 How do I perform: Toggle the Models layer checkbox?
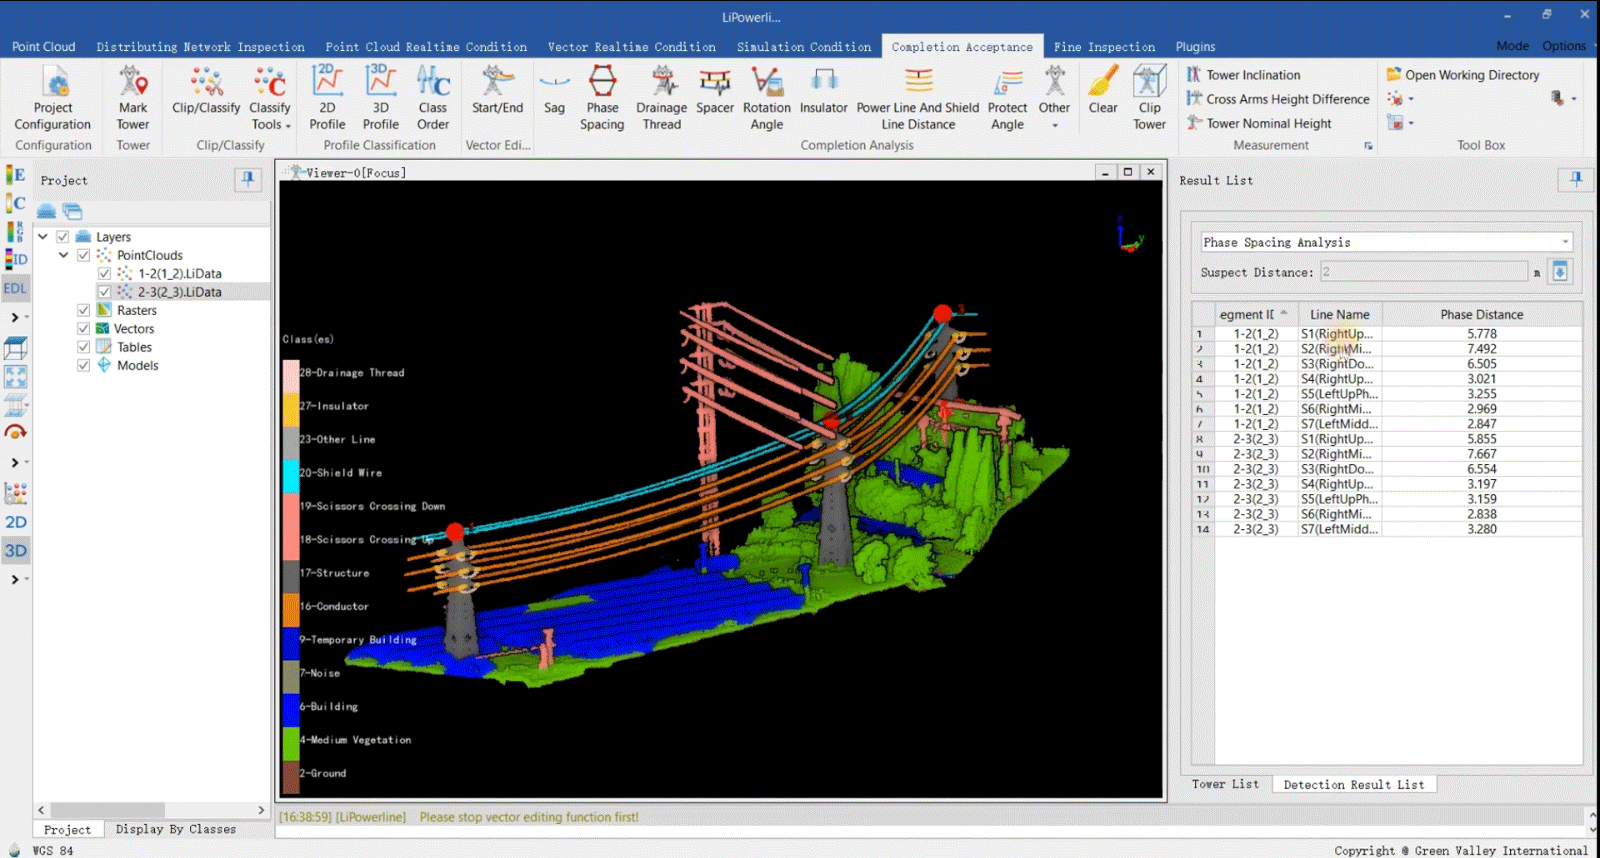coord(83,365)
